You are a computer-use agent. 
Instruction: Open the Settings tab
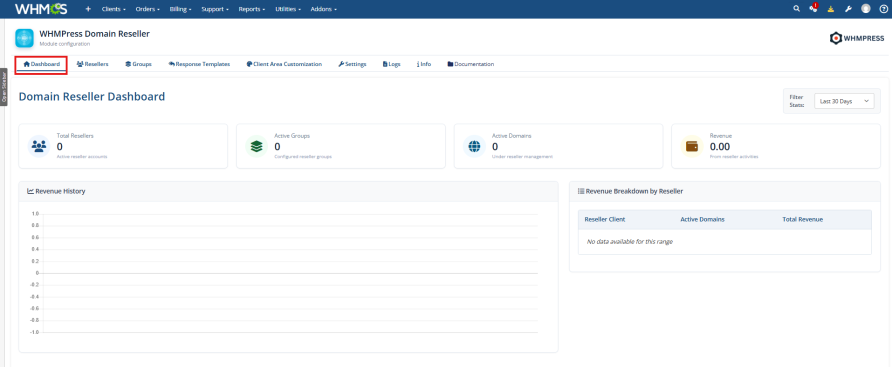coord(352,64)
